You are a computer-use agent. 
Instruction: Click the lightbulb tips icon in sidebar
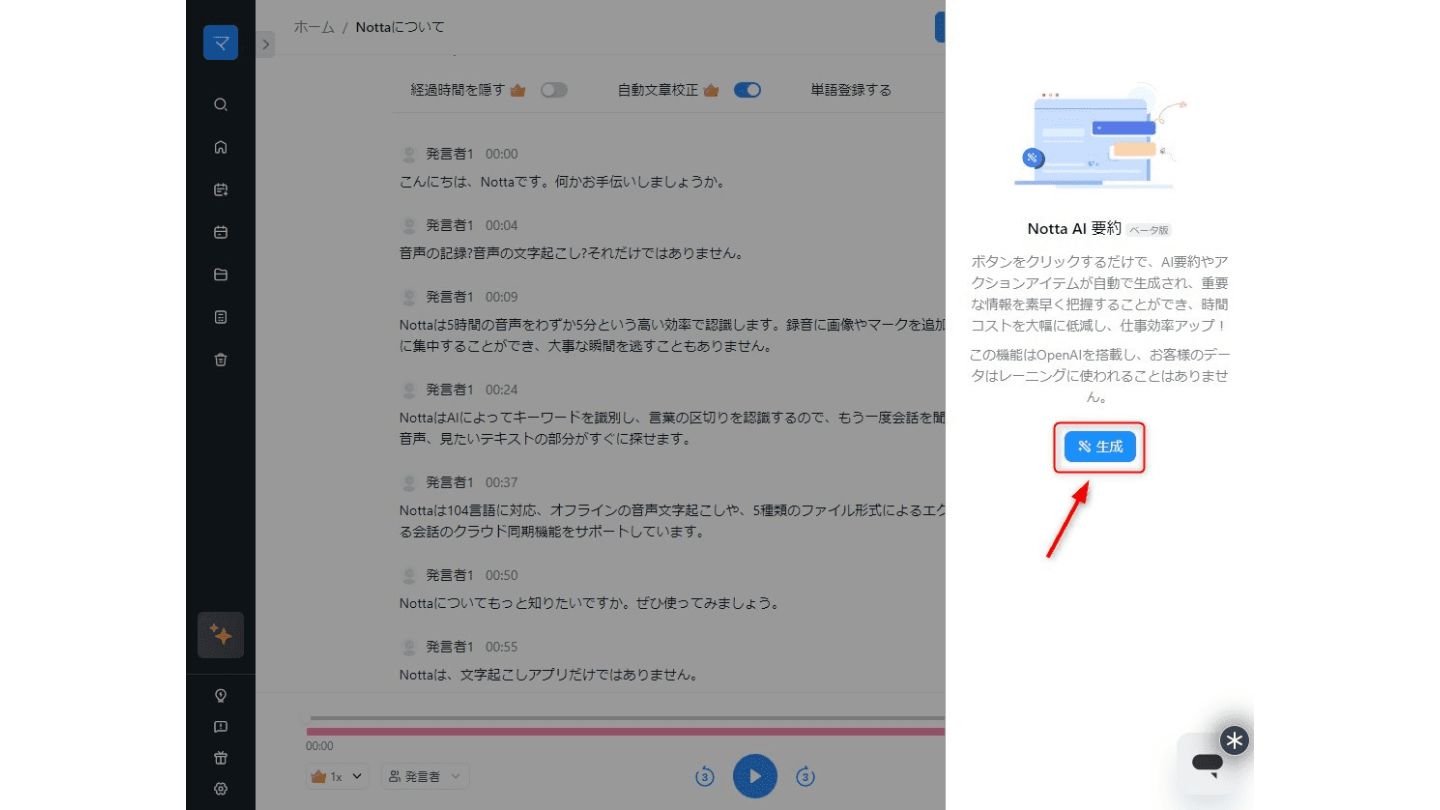[221, 695]
